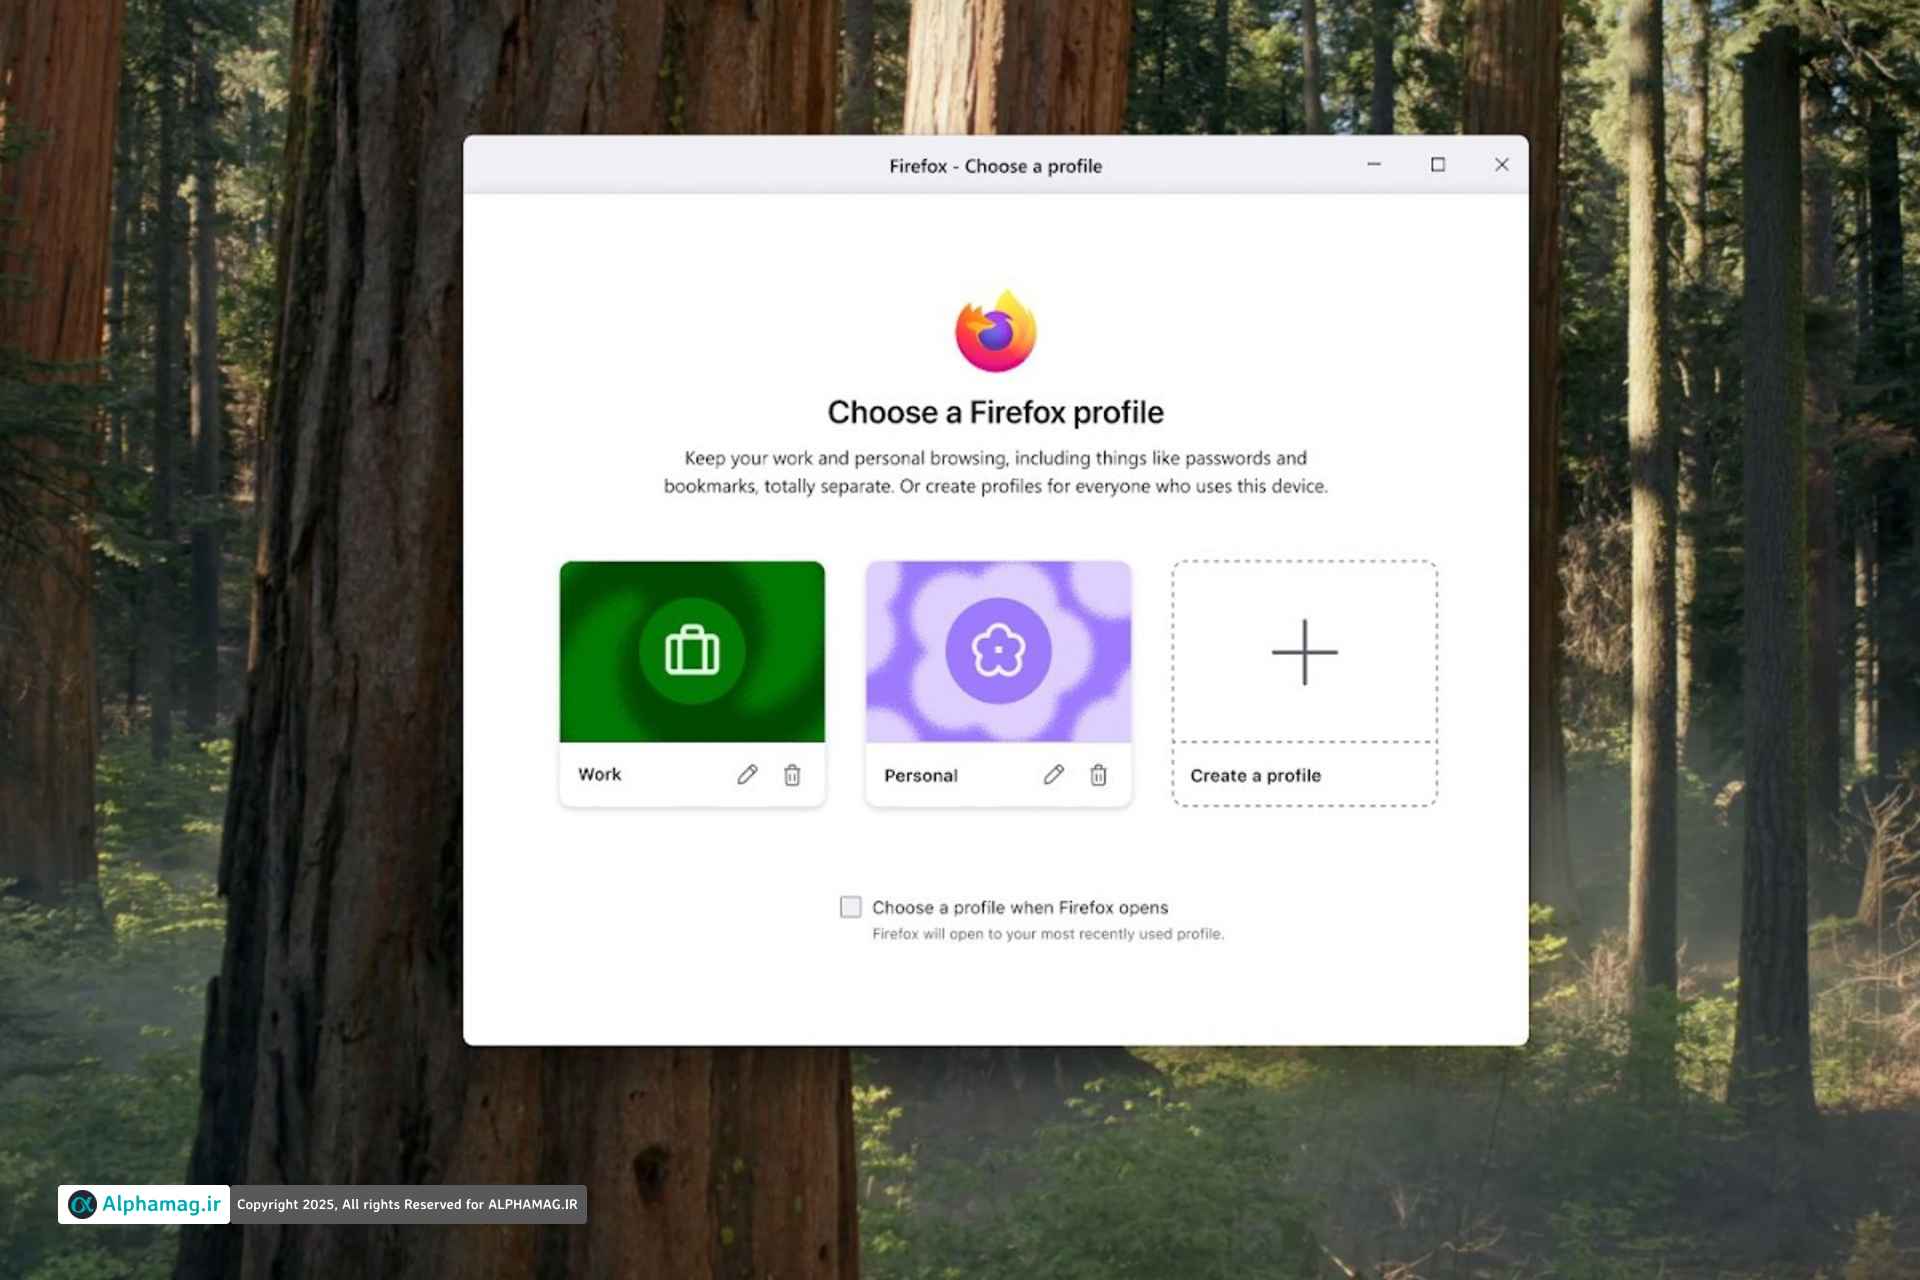Click the 'Choose a profile when Firefox opens' label

[1020, 907]
